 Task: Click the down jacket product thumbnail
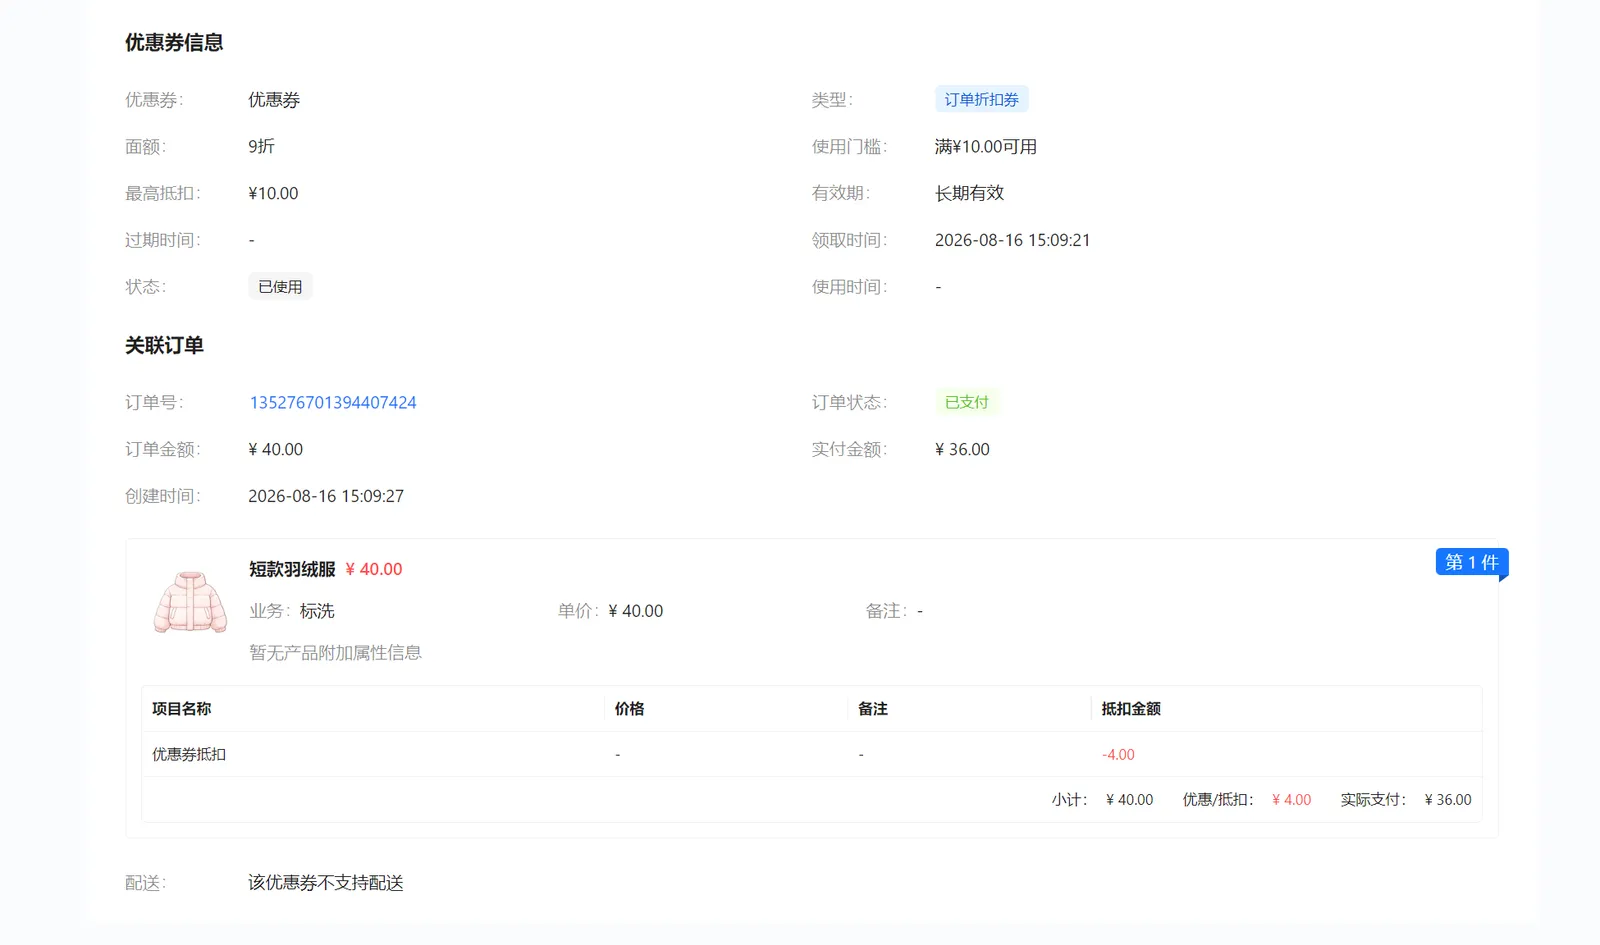190,602
